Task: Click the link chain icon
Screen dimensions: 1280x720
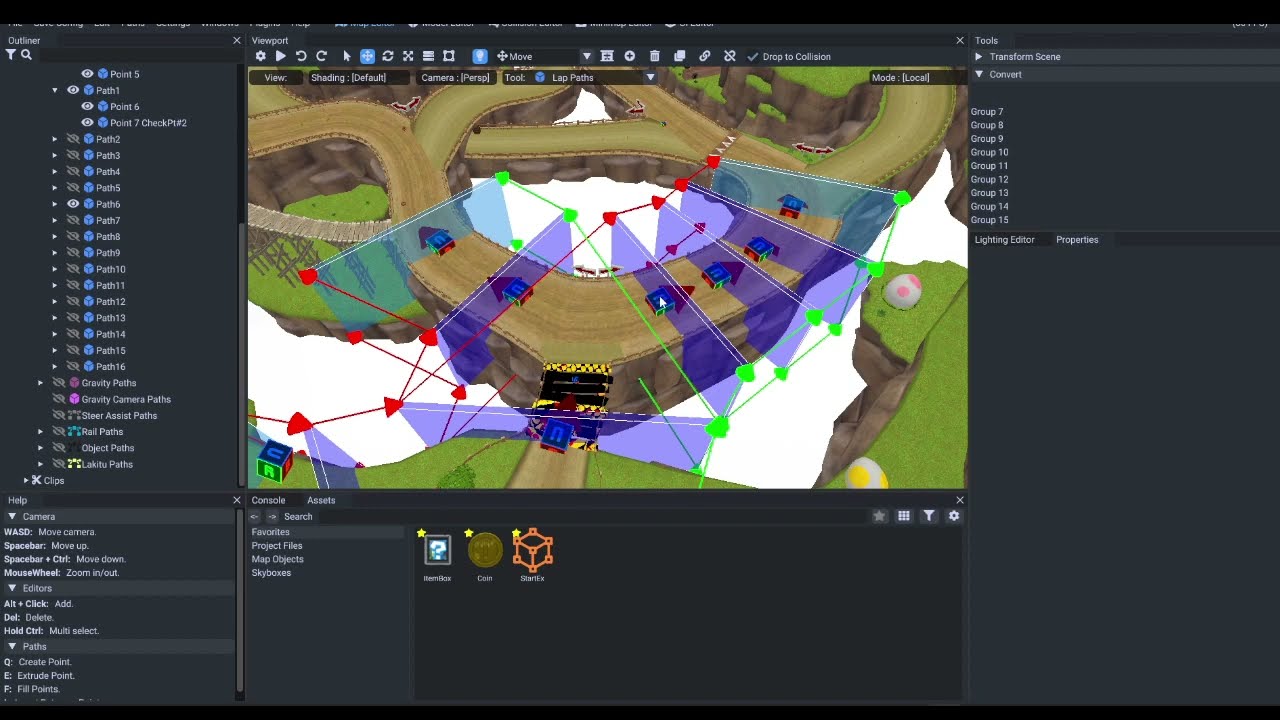Action: 704,57
